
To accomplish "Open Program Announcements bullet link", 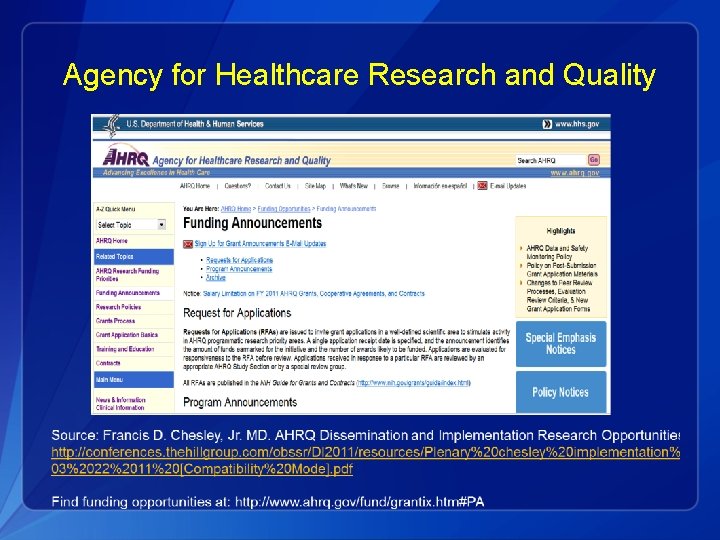I will tap(239, 269).
